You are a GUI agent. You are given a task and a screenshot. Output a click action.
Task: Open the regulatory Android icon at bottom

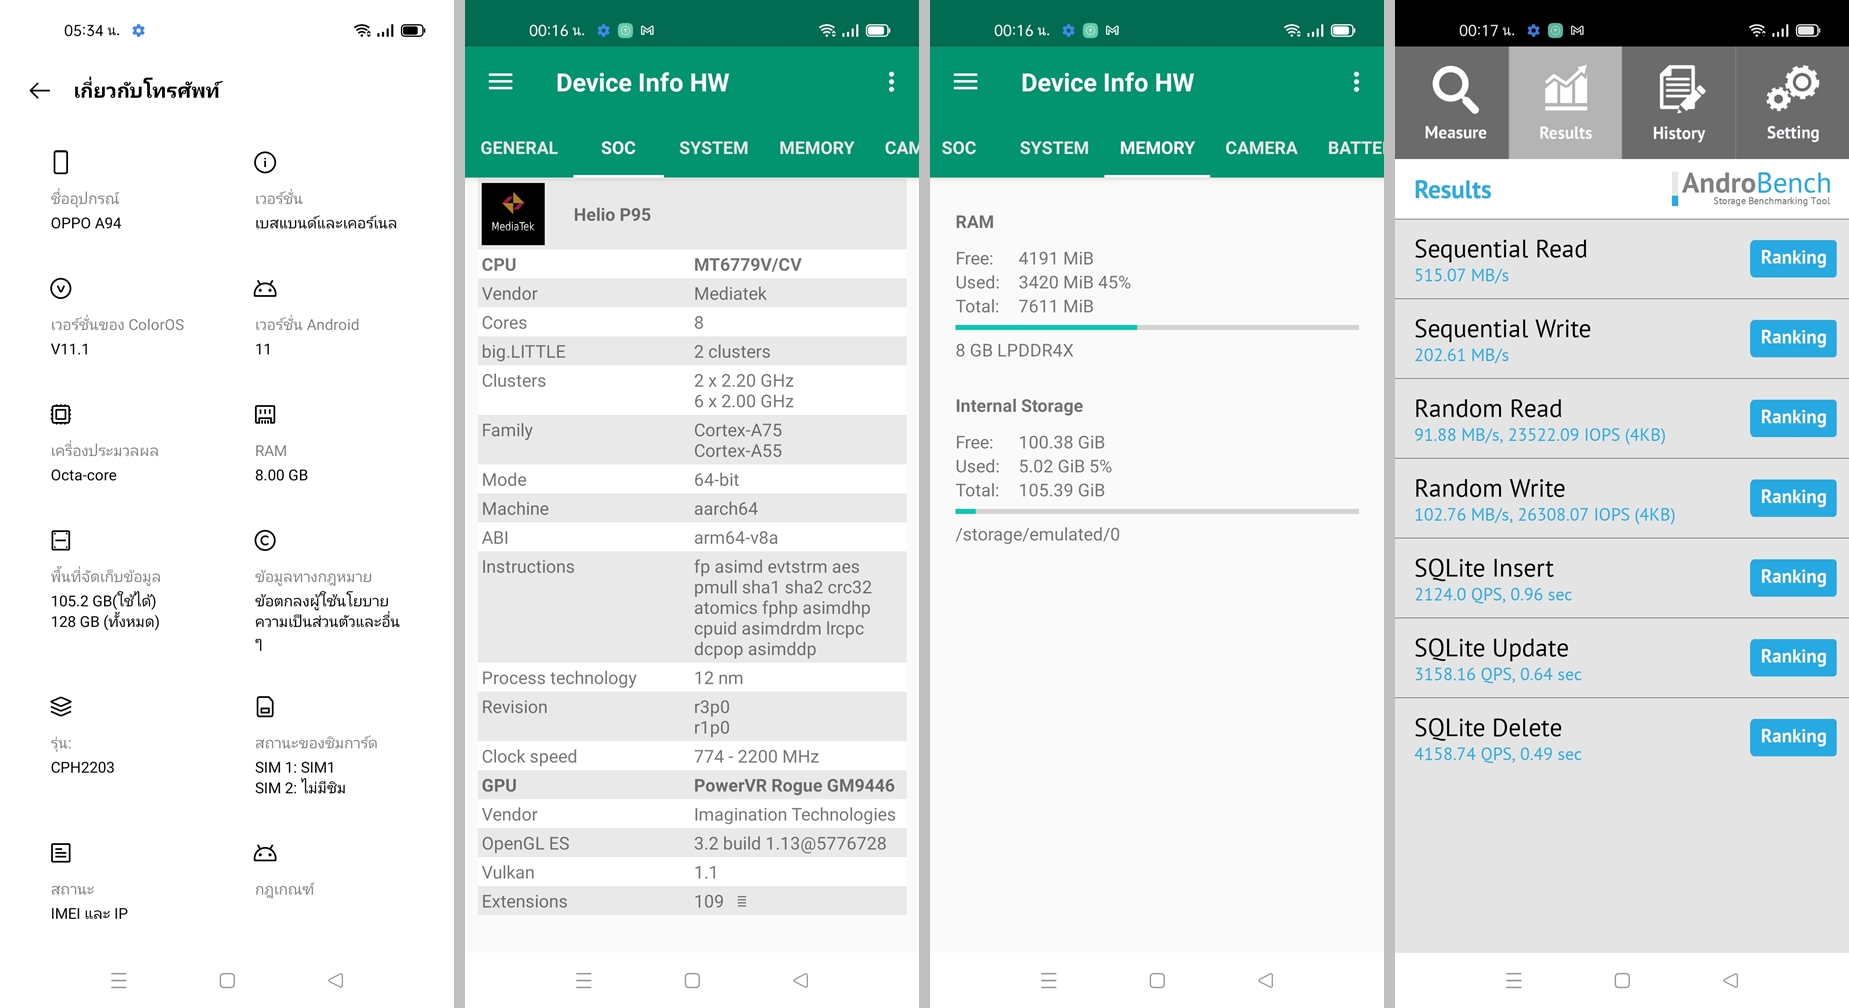click(265, 853)
